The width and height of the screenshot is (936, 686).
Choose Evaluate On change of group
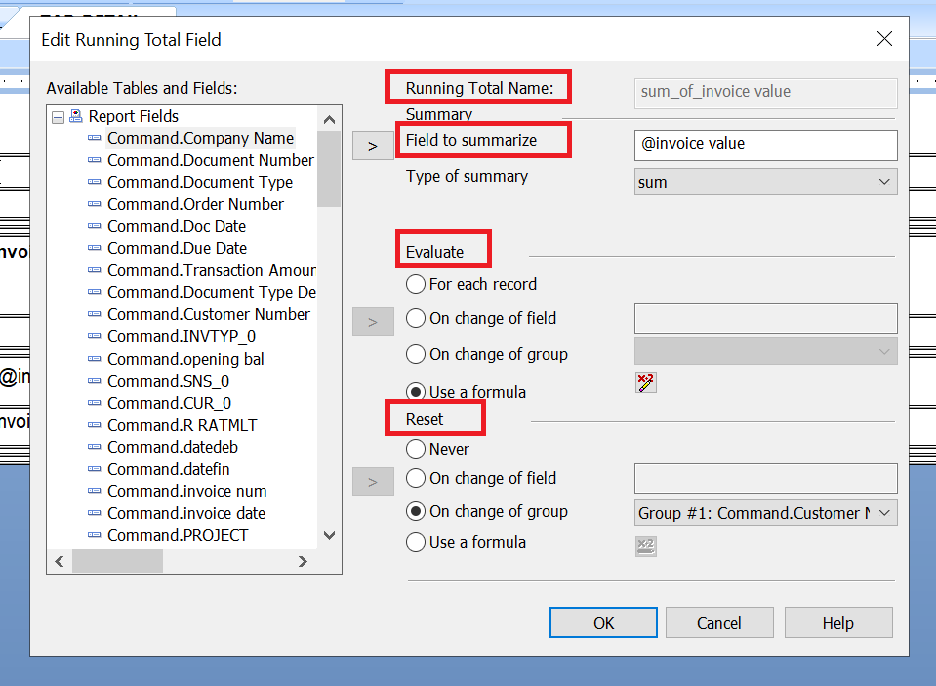tap(416, 354)
